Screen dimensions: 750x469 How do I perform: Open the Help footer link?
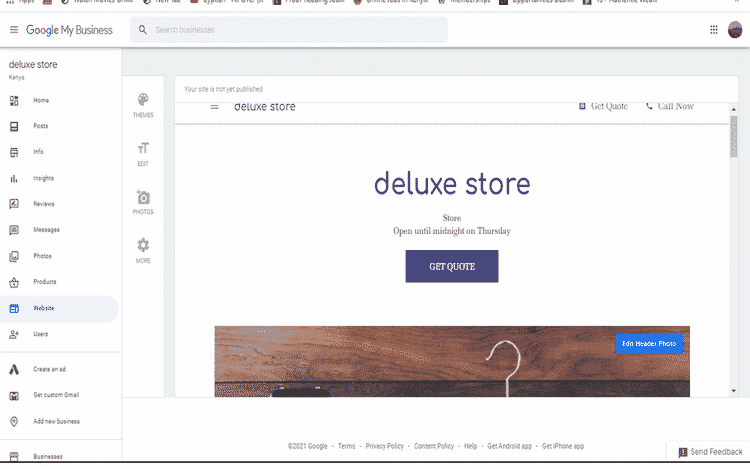point(471,446)
